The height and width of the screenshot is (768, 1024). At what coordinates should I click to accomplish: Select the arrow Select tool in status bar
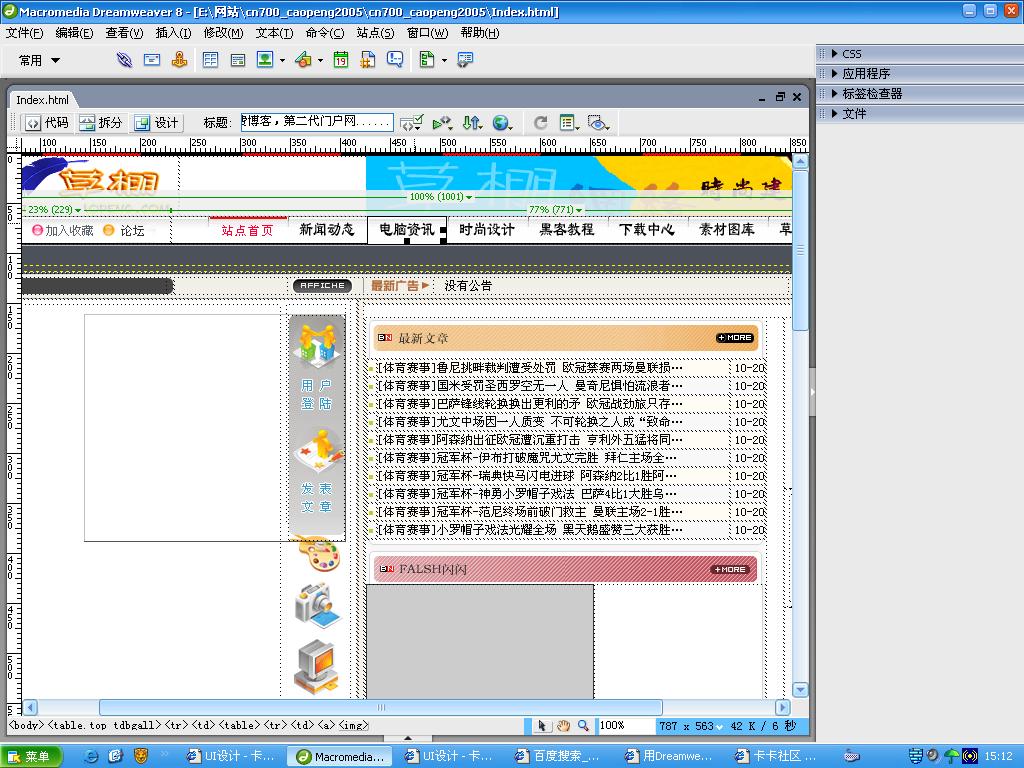(542, 726)
